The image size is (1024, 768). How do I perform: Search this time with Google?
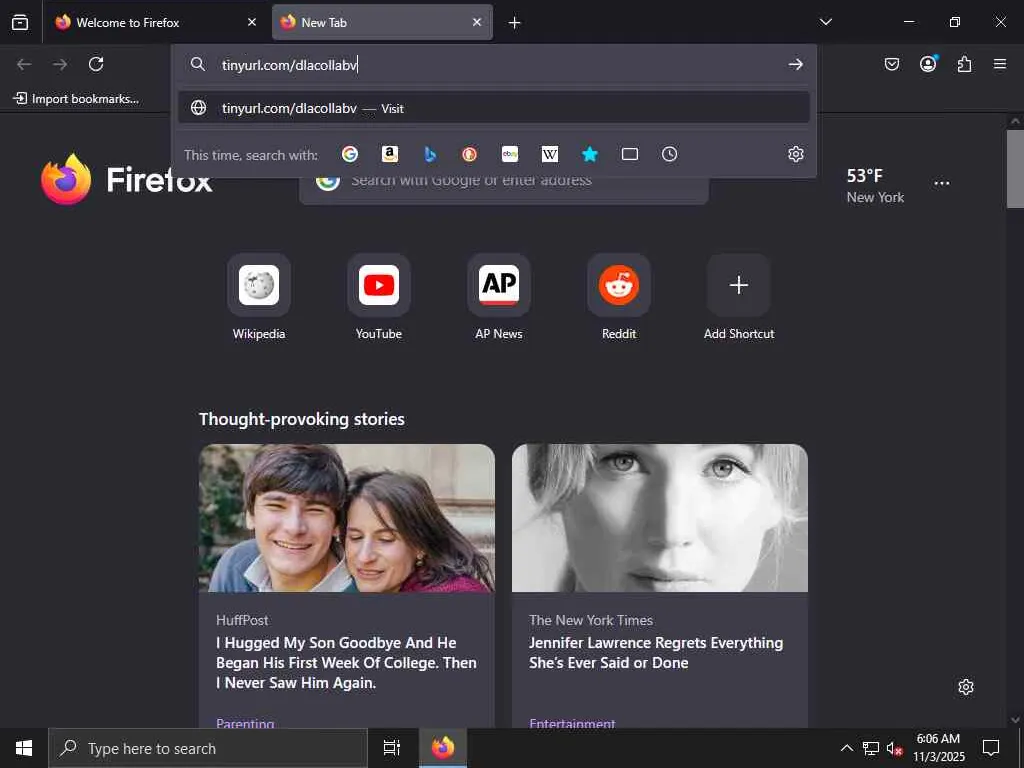[350, 154]
